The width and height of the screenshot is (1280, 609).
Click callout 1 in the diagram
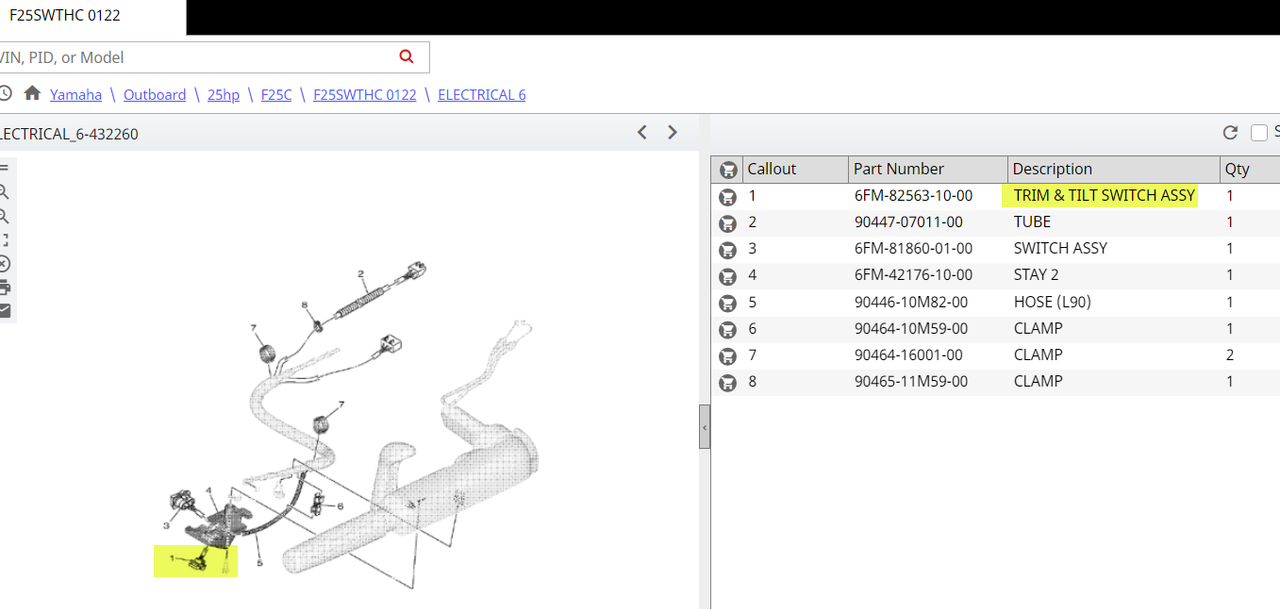click(x=172, y=560)
